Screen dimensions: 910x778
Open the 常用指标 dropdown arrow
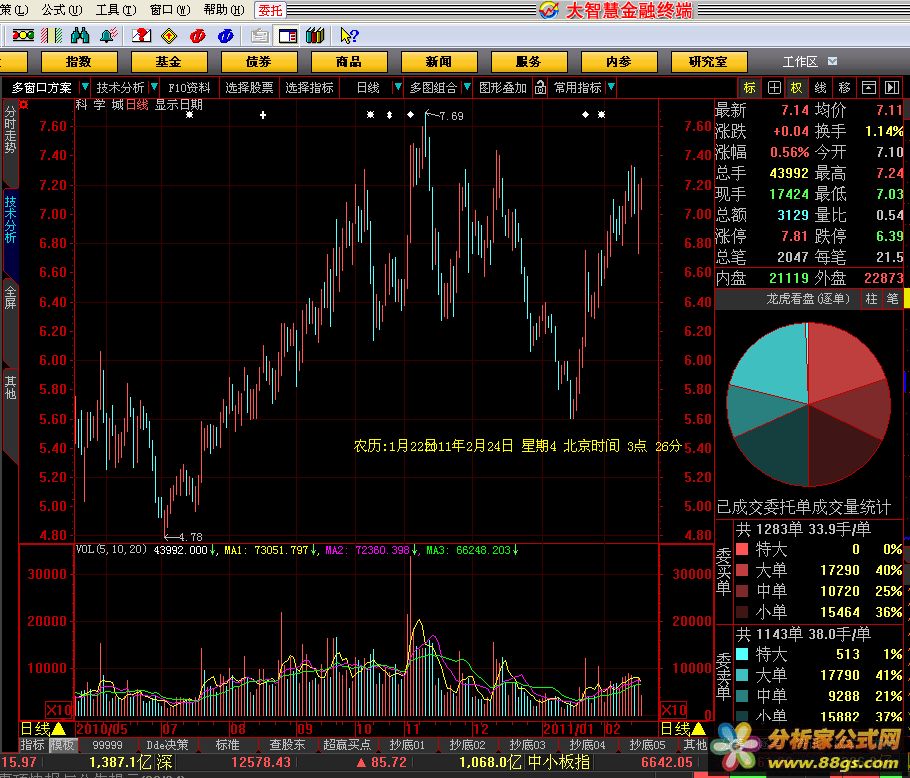611,87
